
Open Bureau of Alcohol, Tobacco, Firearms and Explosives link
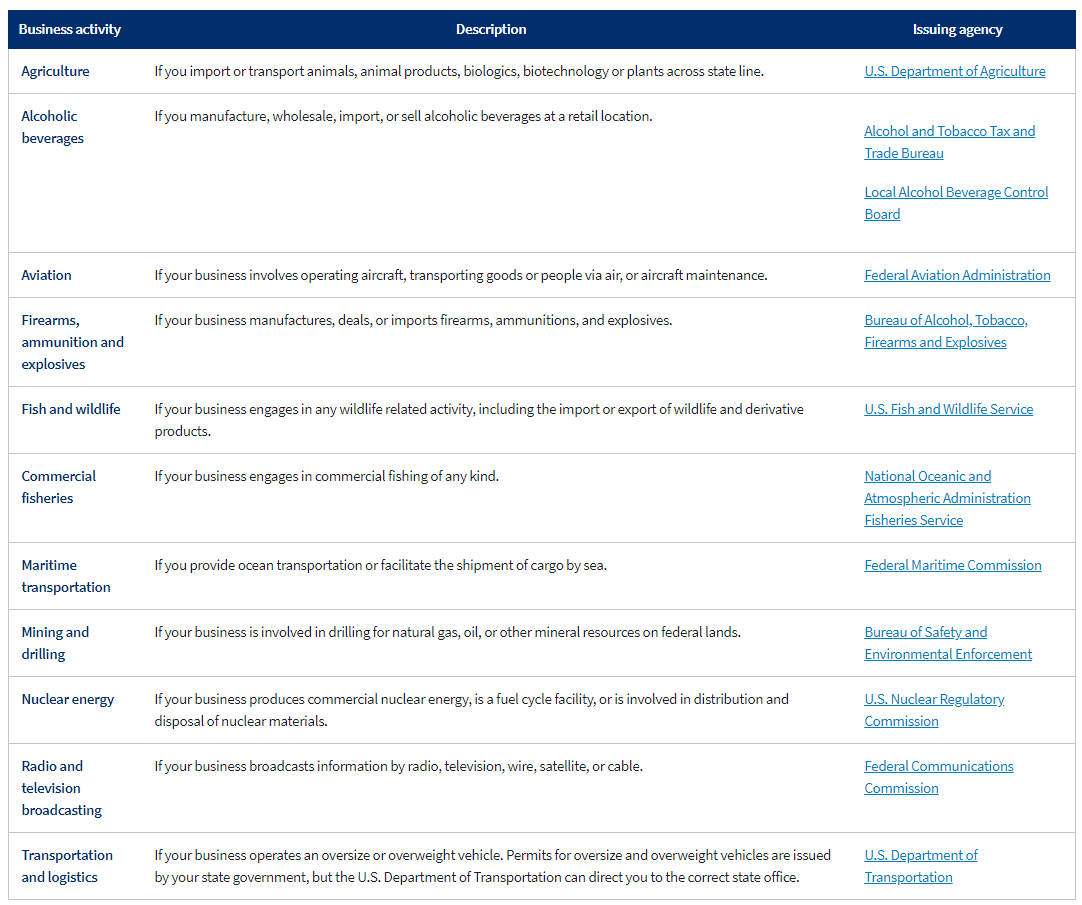click(x=946, y=331)
